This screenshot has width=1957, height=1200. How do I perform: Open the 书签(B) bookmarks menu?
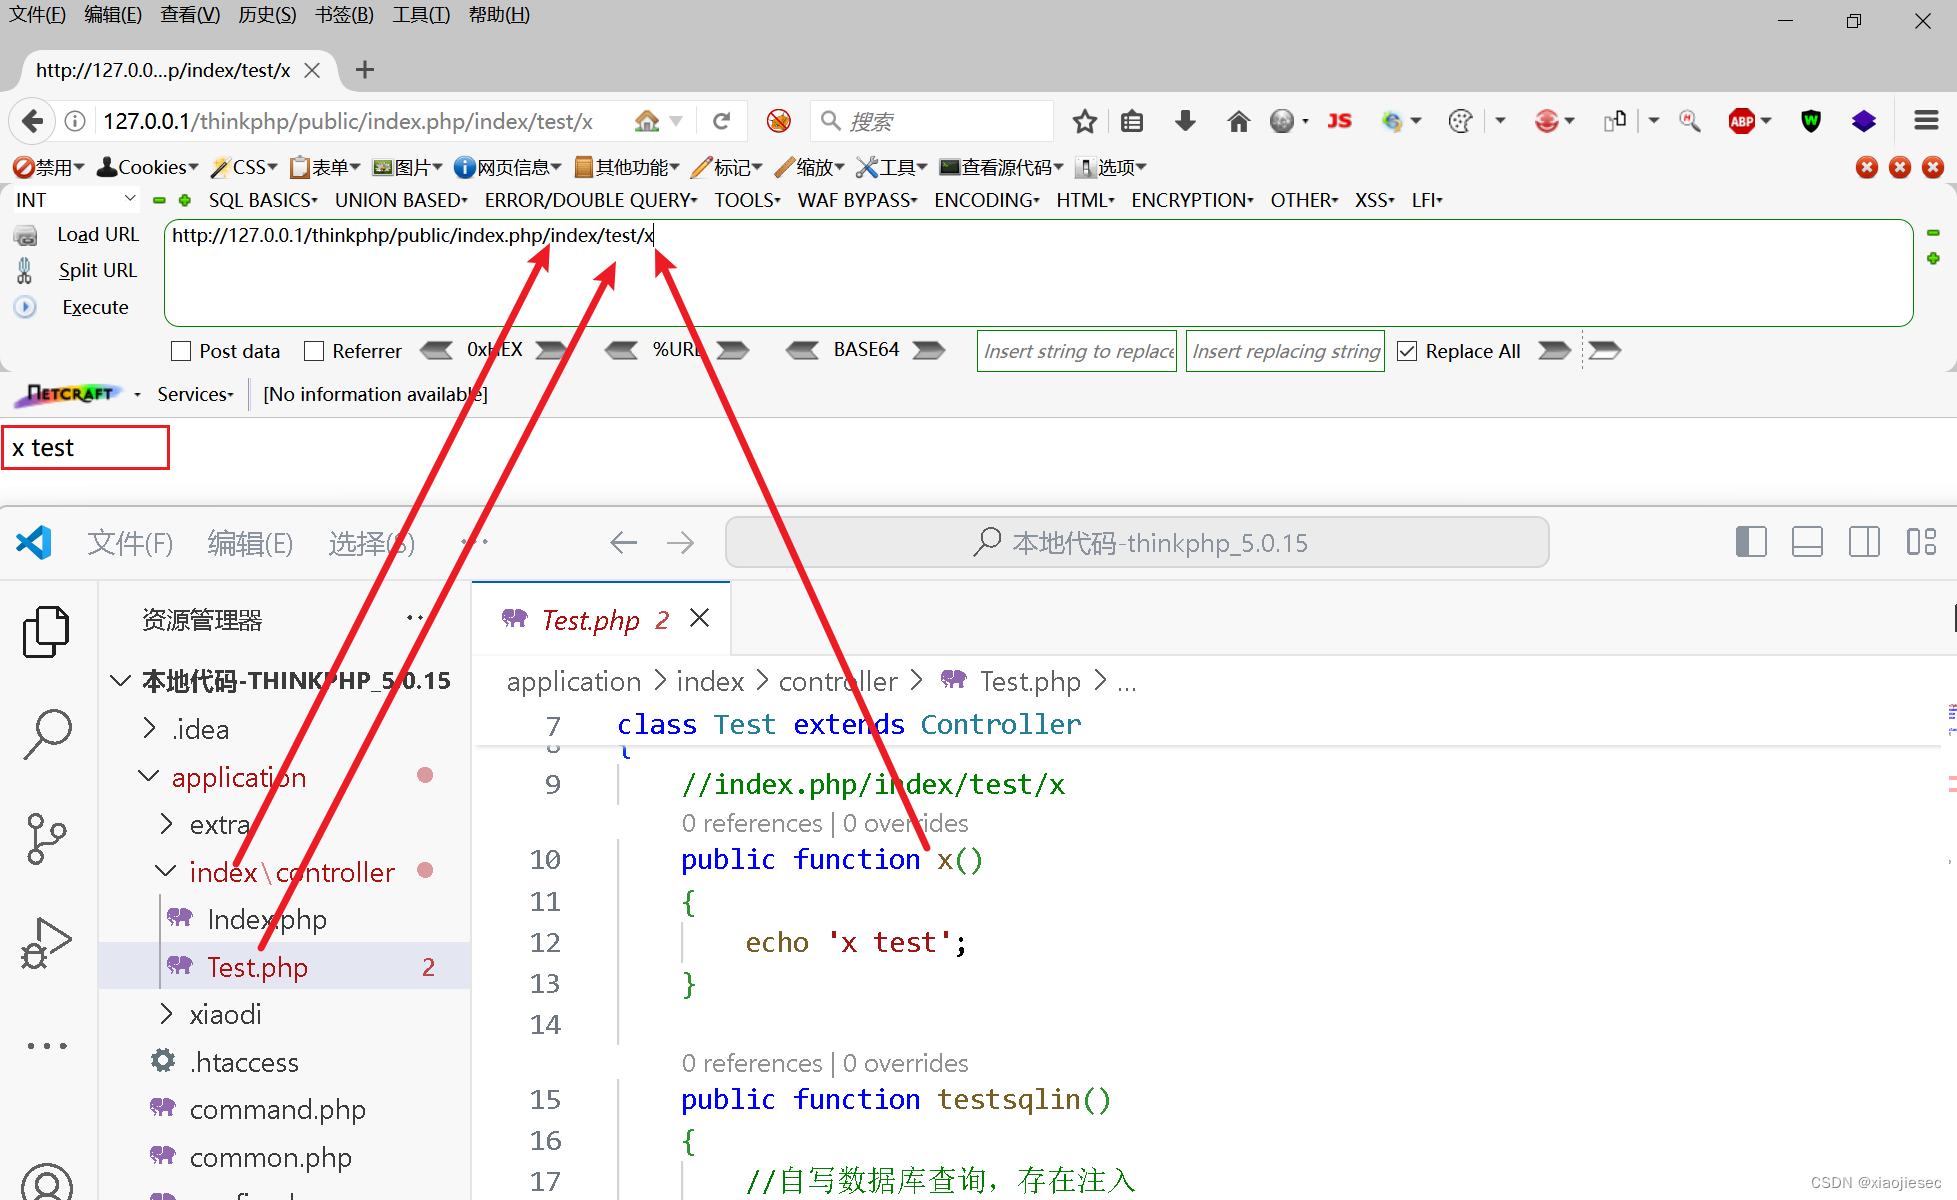pyautogui.click(x=344, y=15)
